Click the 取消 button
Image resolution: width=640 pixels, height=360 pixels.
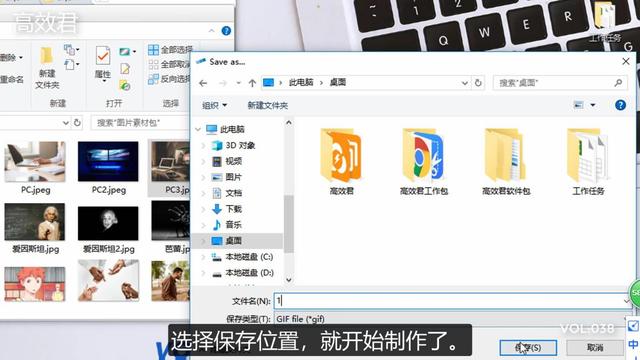(595, 347)
